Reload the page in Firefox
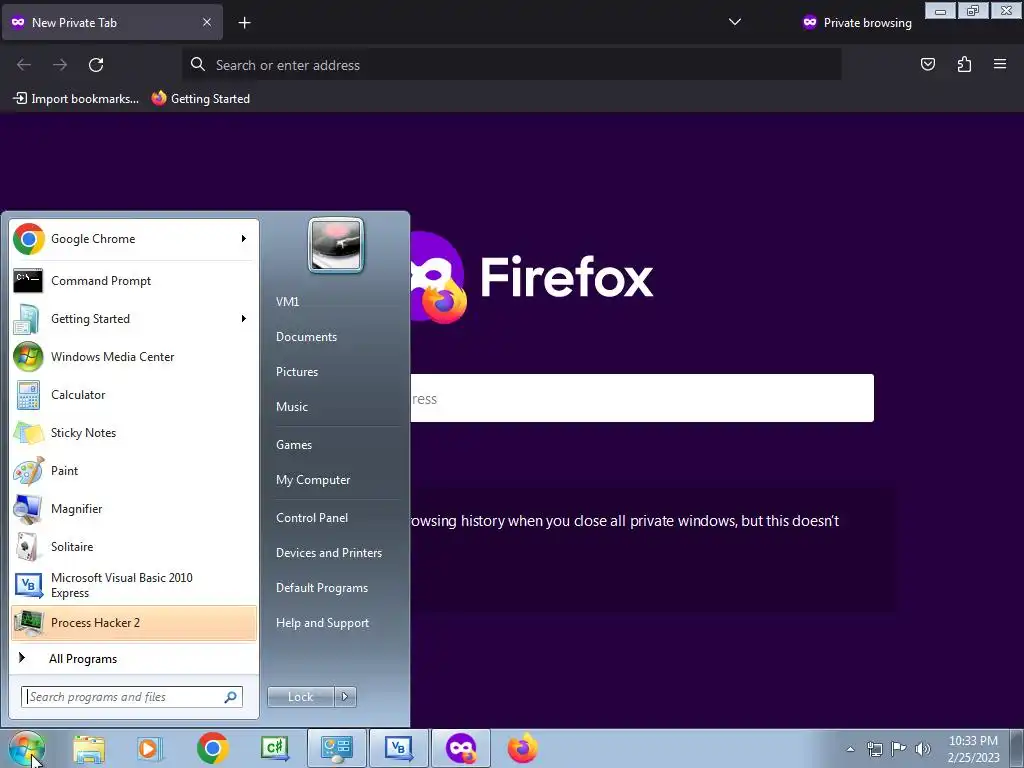Image resolution: width=1024 pixels, height=768 pixels. click(96, 65)
